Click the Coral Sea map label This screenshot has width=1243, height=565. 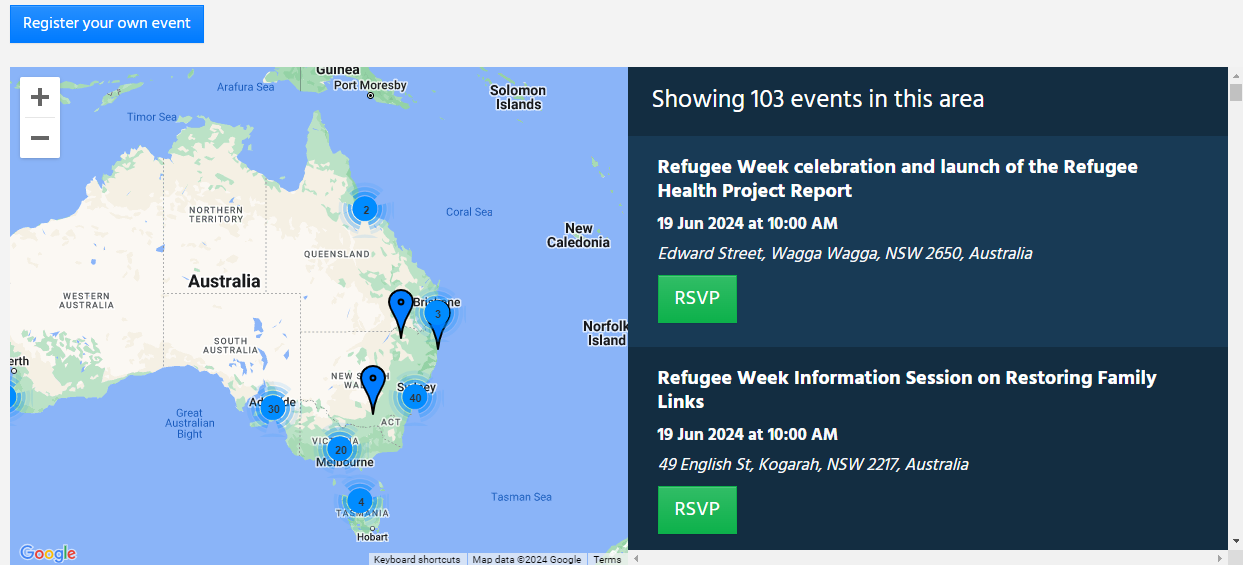[469, 212]
